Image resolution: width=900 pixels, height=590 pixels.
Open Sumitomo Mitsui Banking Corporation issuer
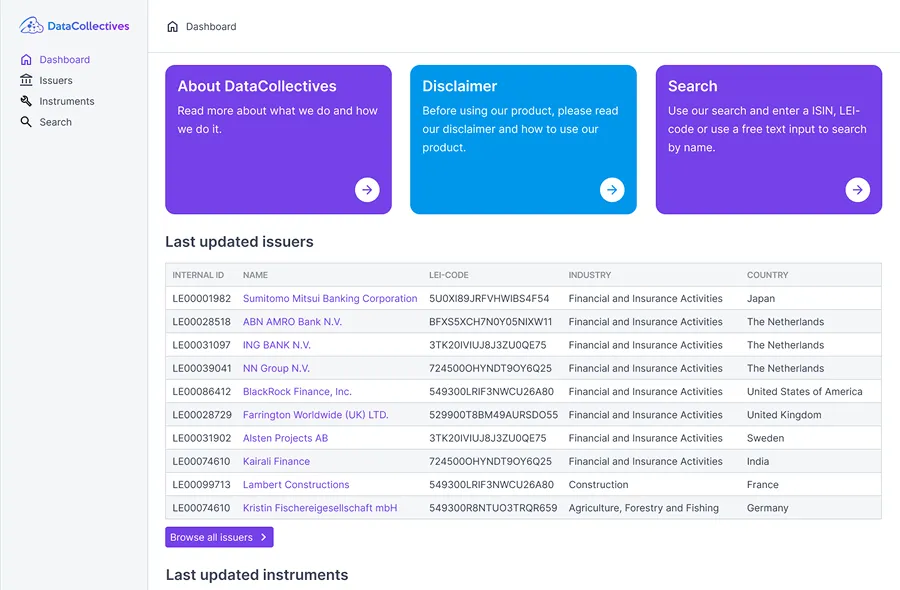[x=330, y=298]
